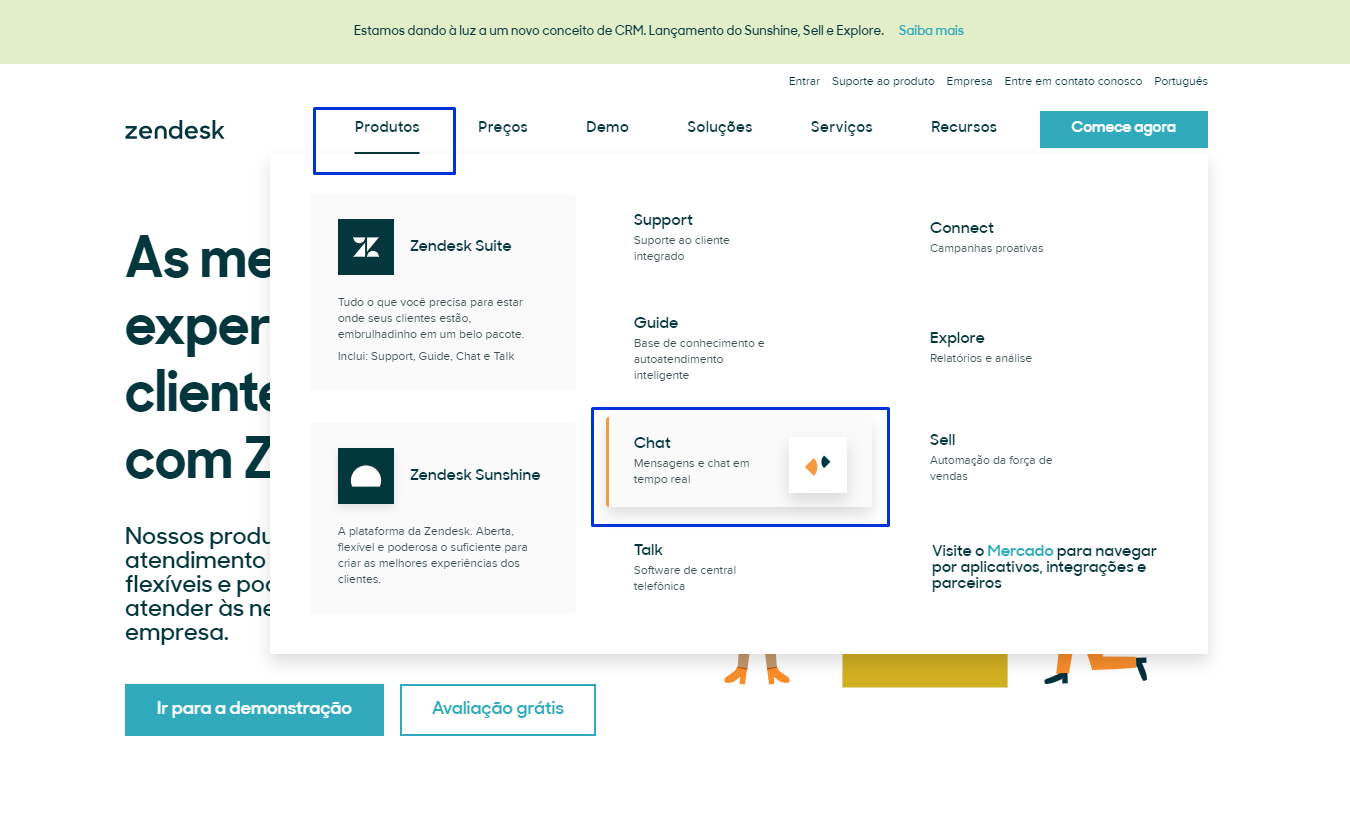Viewport: 1350px width, 828px height.
Task: Click the Zendesk logo in the header
Action: pos(175,130)
